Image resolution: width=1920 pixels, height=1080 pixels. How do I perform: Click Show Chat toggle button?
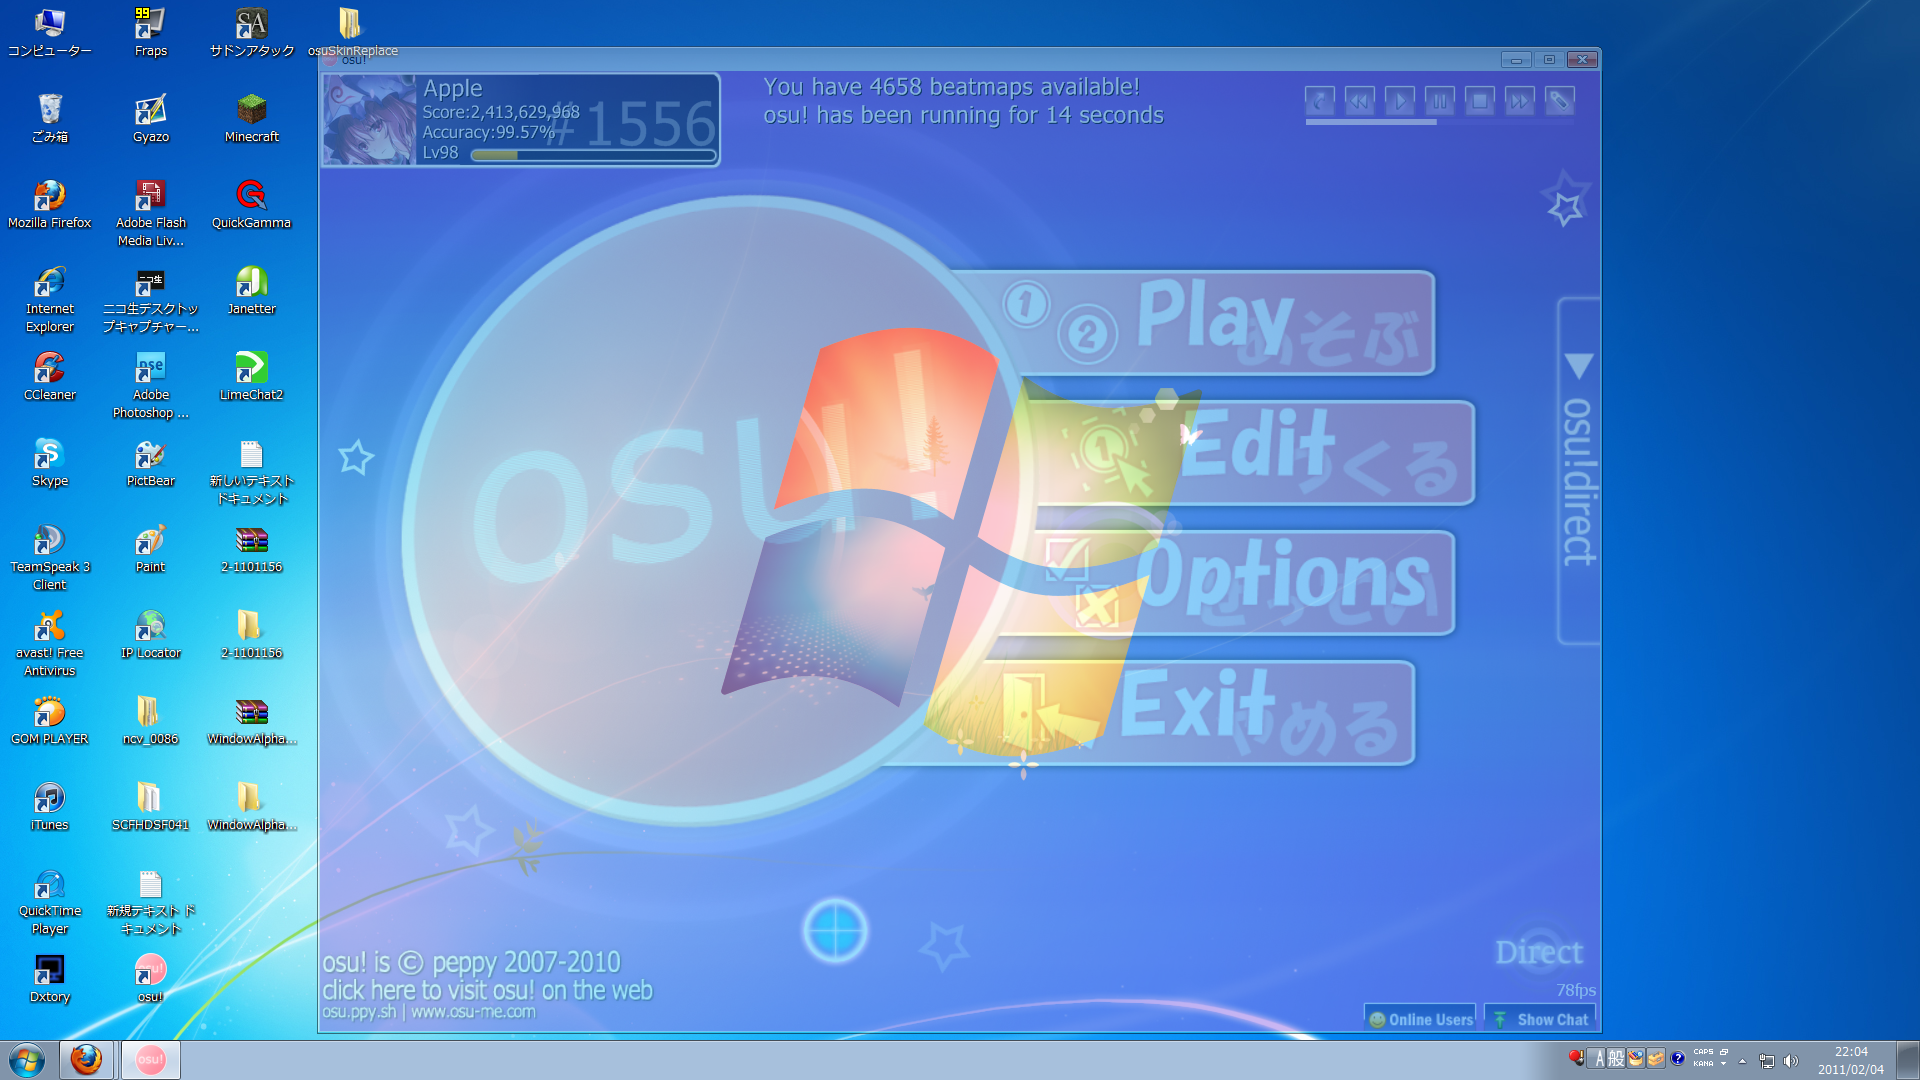coord(1540,1017)
